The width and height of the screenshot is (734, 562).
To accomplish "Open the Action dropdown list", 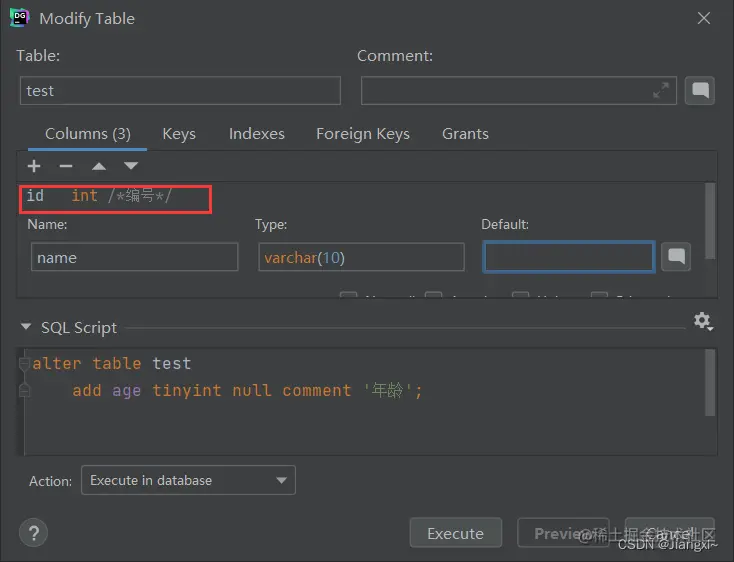I will [x=188, y=480].
